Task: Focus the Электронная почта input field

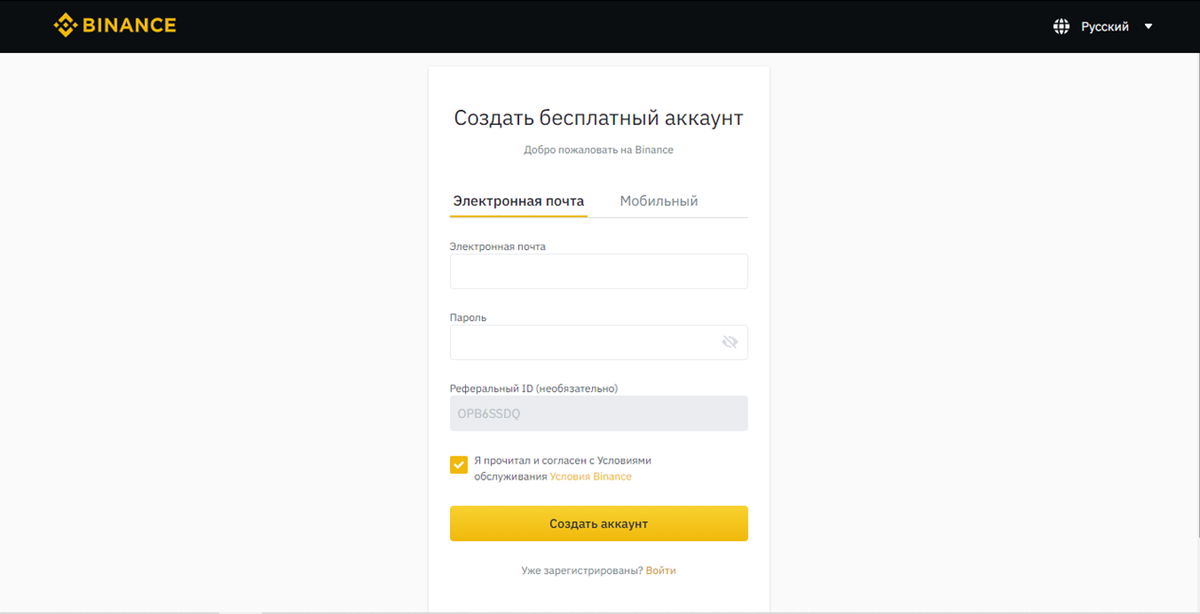Action: (x=599, y=271)
